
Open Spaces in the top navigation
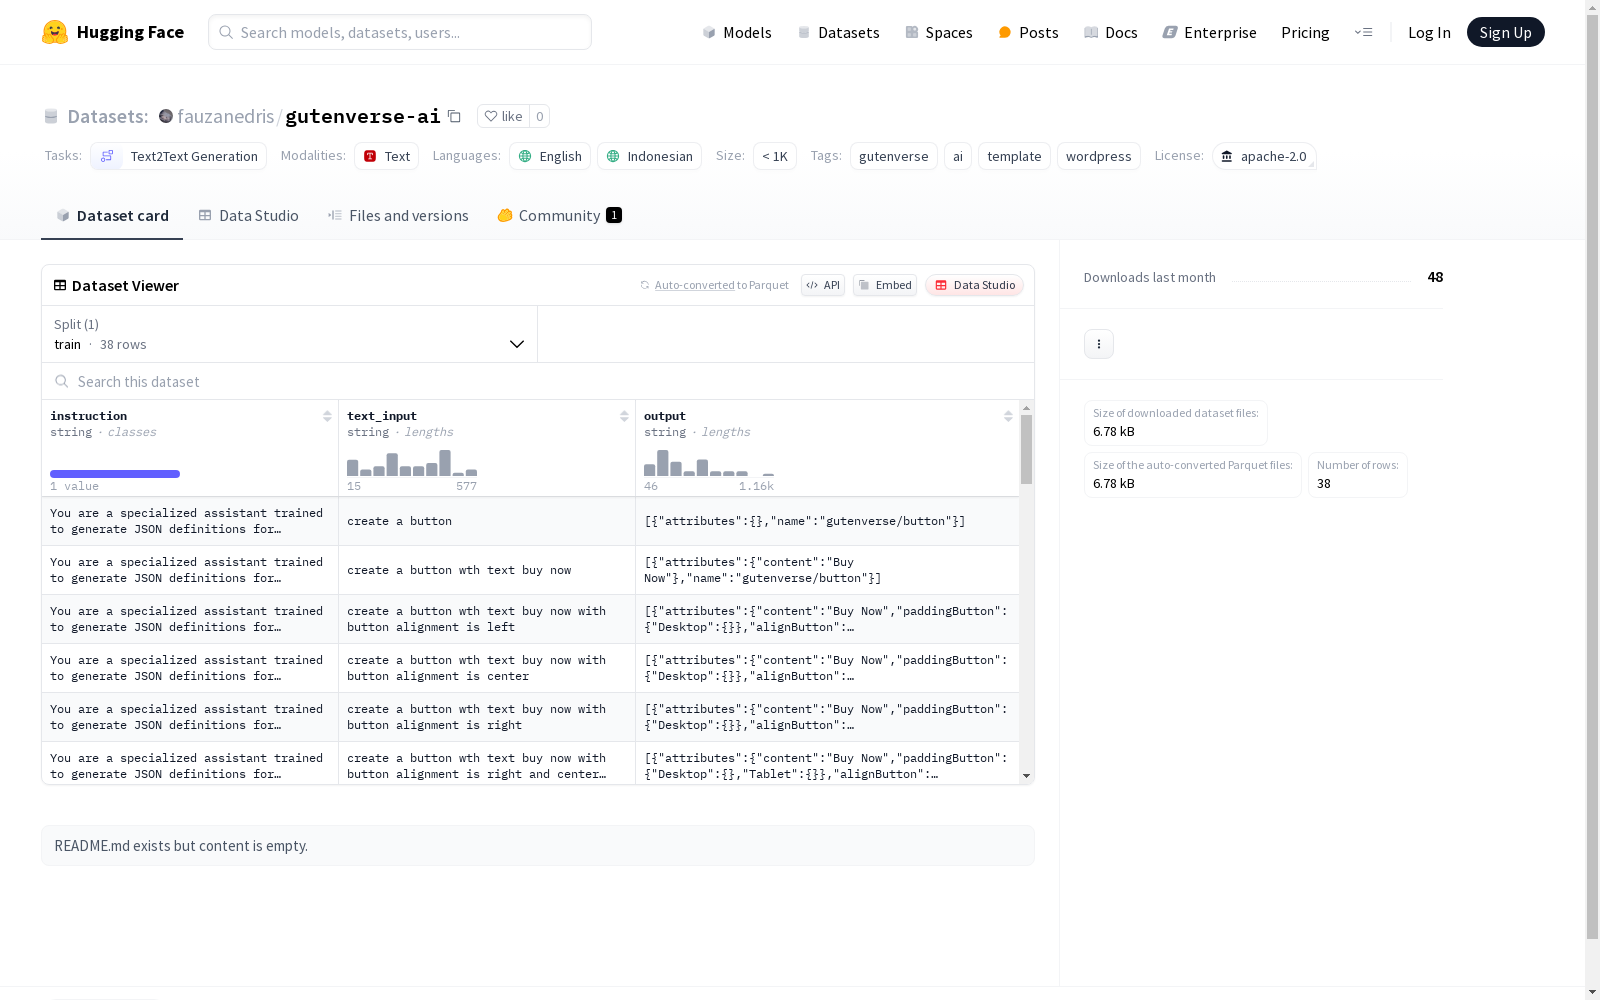pos(939,32)
